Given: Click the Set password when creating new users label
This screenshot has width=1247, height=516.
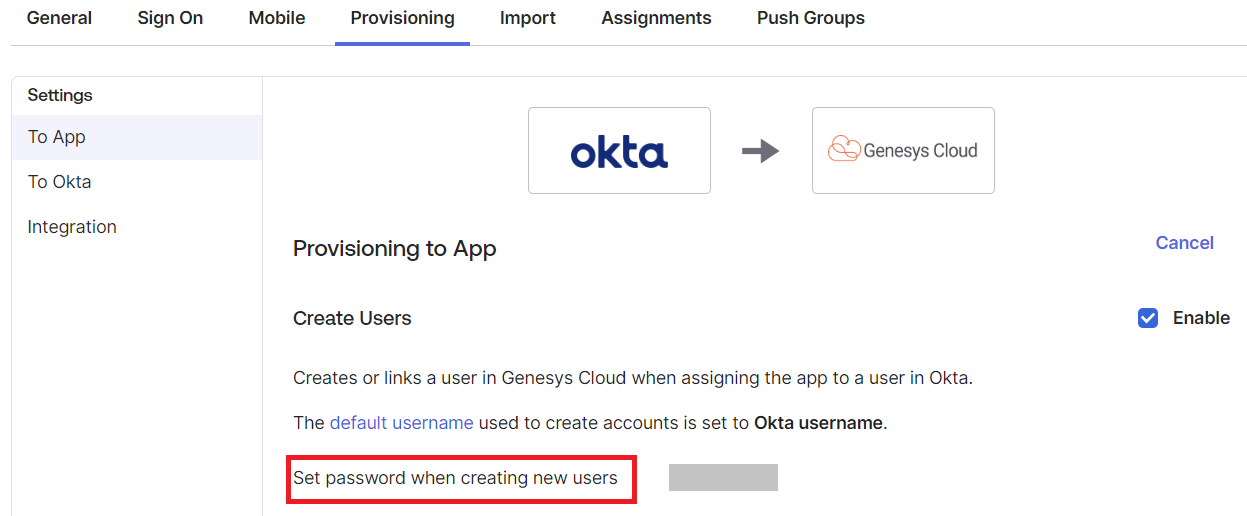Looking at the screenshot, I should [x=455, y=478].
